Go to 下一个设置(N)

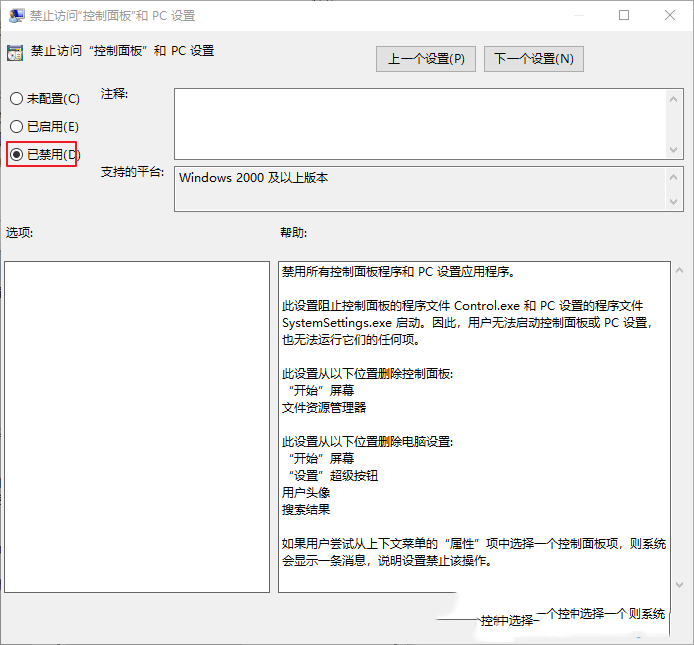click(x=534, y=59)
